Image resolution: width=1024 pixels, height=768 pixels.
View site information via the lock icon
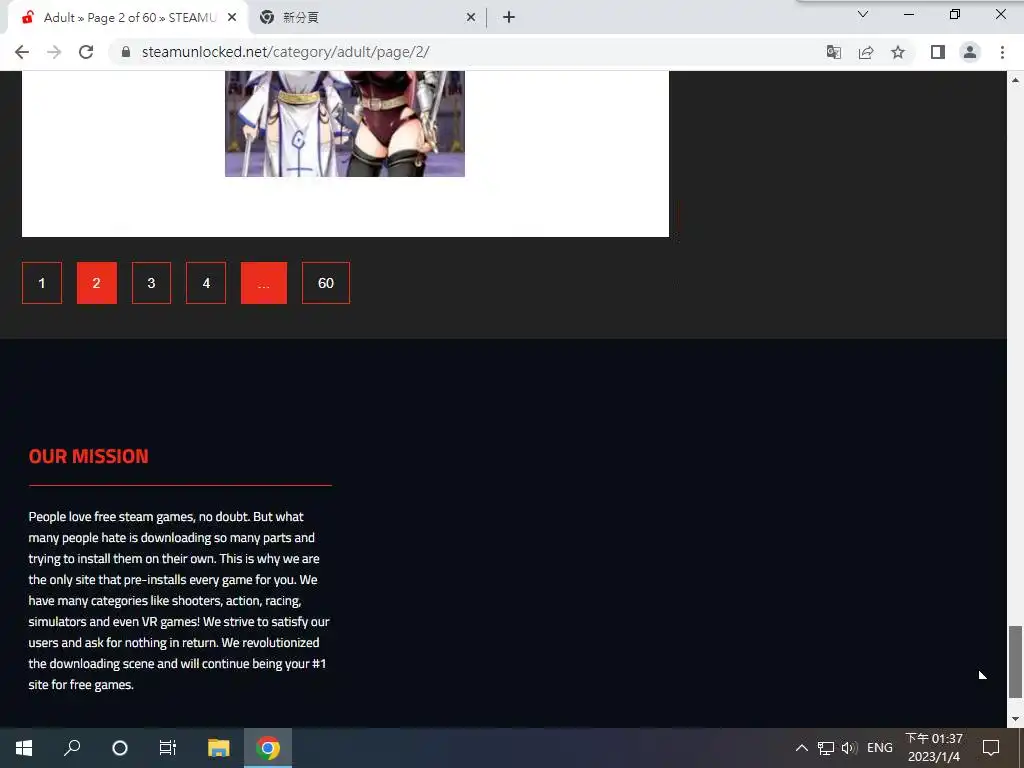126,52
